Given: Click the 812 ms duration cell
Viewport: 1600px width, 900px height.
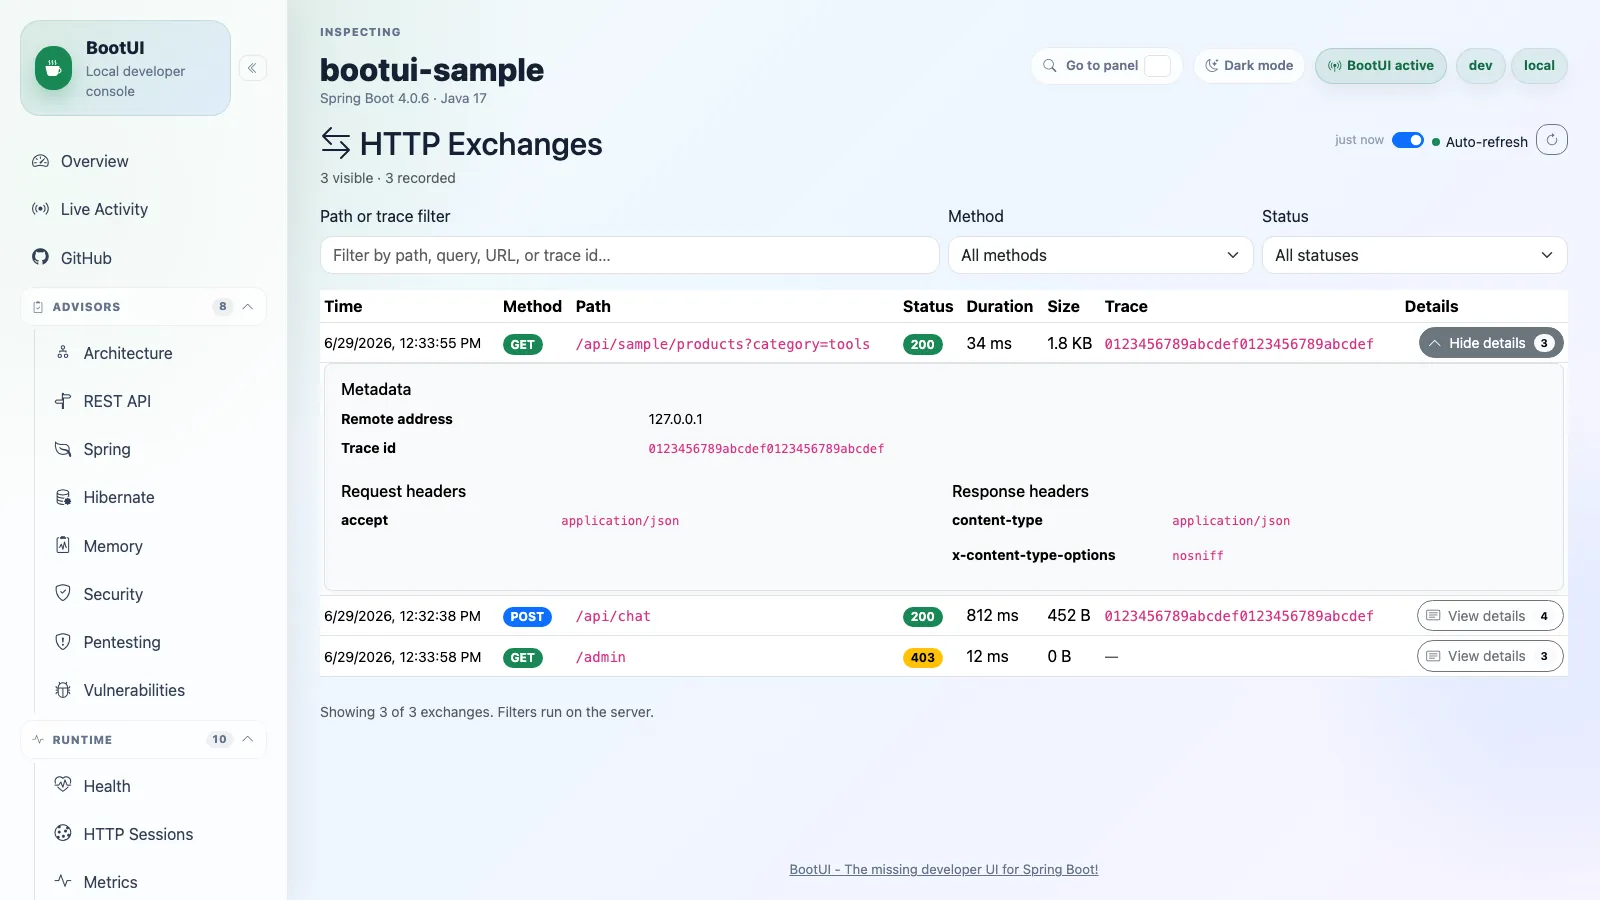Looking at the screenshot, I should click(992, 616).
